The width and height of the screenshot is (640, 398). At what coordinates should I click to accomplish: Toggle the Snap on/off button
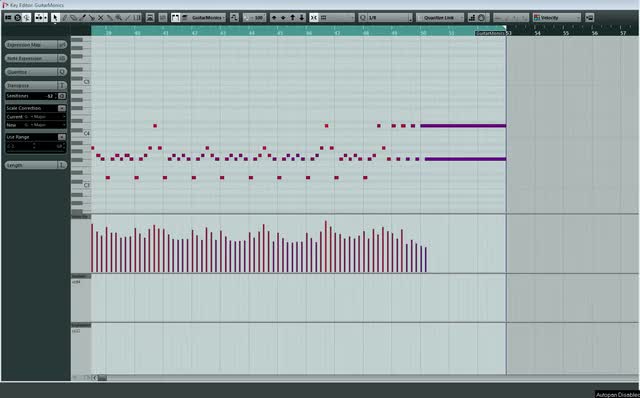click(x=313, y=18)
